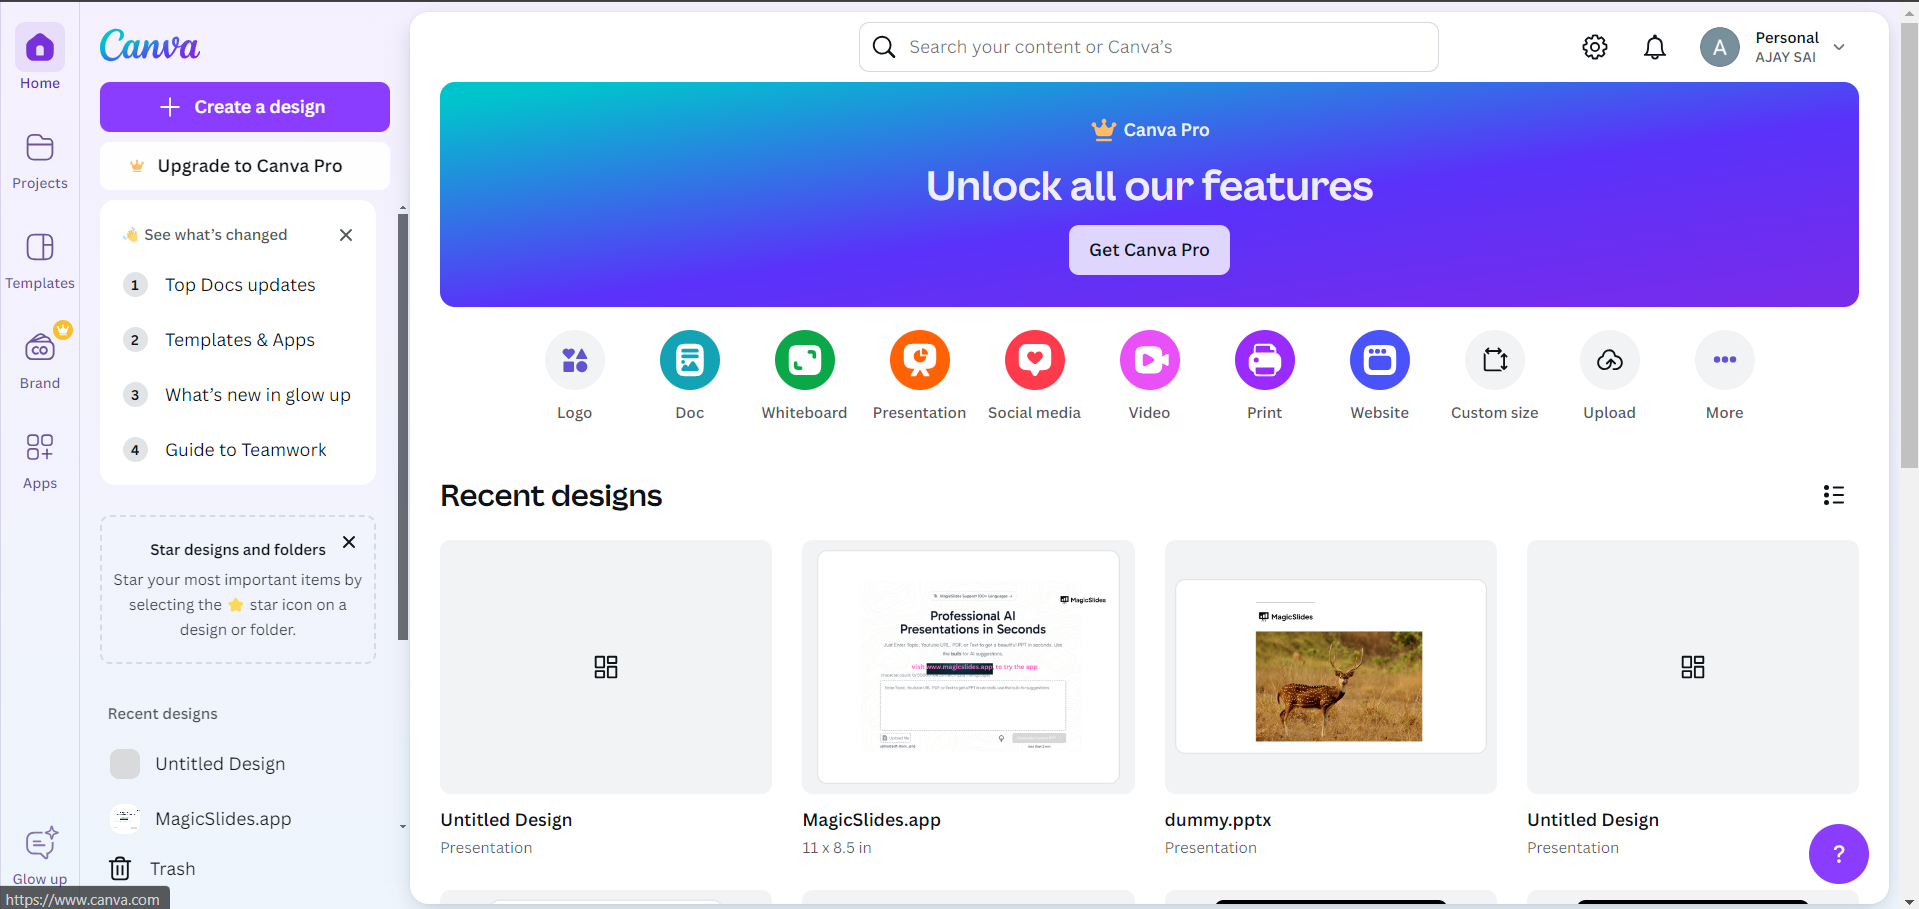Screen dimensions: 1919x909
Task: Start a new Whiteboard
Action: pyautogui.click(x=805, y=360)
